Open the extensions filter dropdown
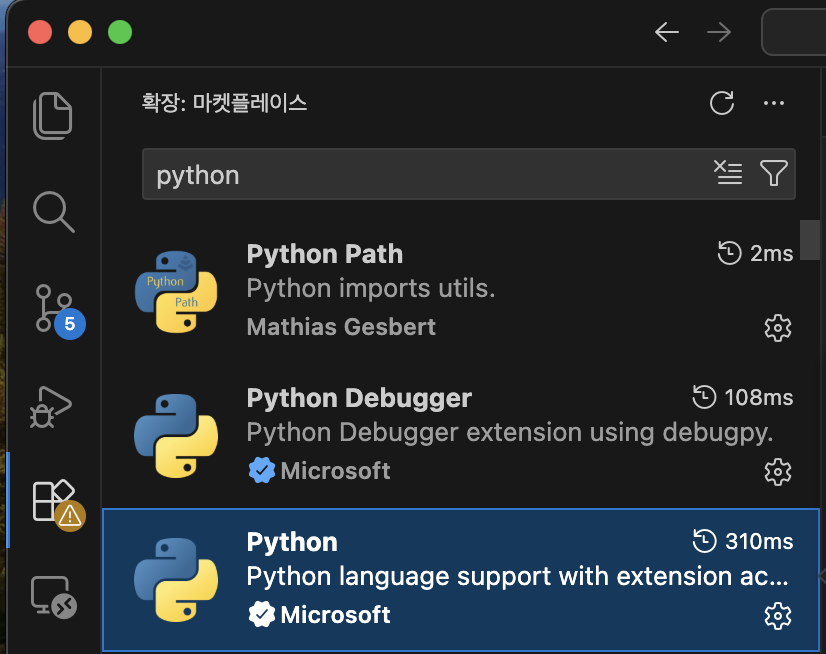The image size is (826, 654). tap(773, 174)
